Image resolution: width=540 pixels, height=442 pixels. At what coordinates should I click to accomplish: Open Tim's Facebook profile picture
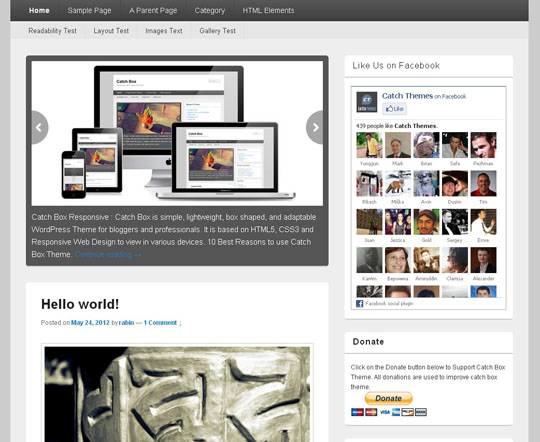click(484, 183)
